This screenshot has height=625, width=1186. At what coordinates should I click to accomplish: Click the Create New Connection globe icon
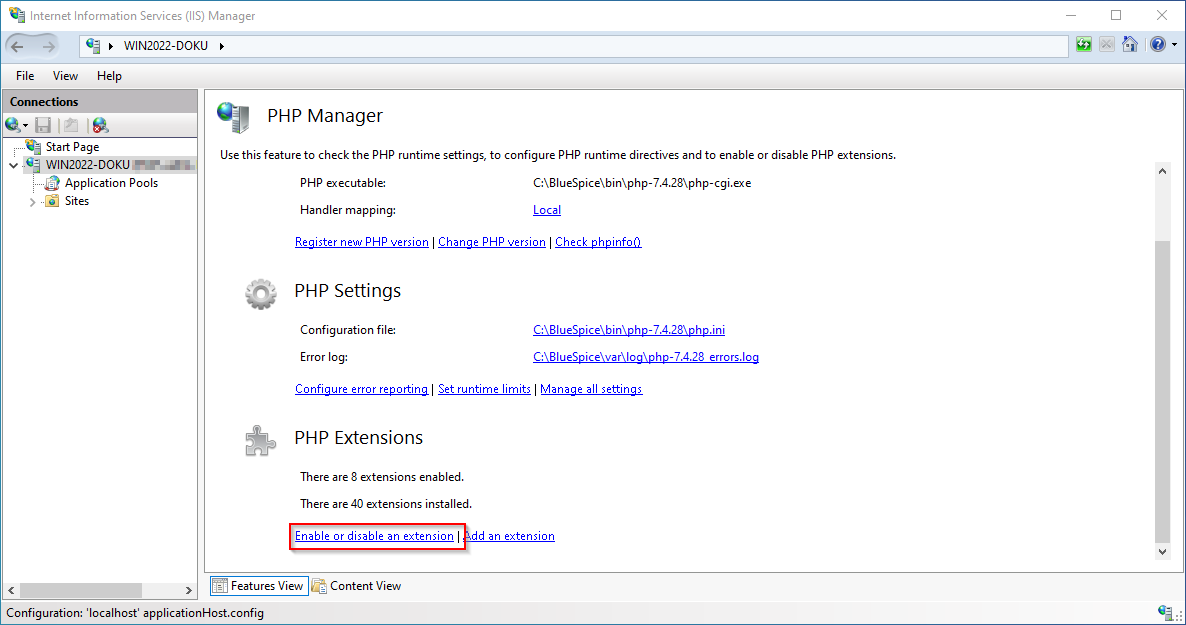[14, 125]
